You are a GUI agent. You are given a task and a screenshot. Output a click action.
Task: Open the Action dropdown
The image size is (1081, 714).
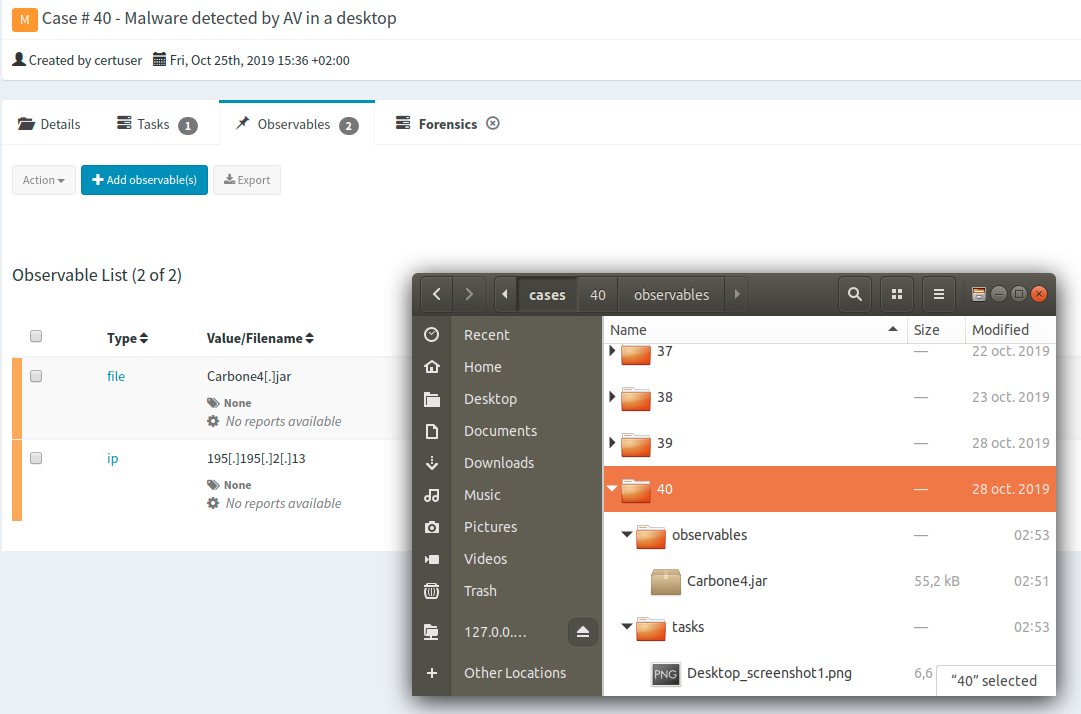click(43, 180)
